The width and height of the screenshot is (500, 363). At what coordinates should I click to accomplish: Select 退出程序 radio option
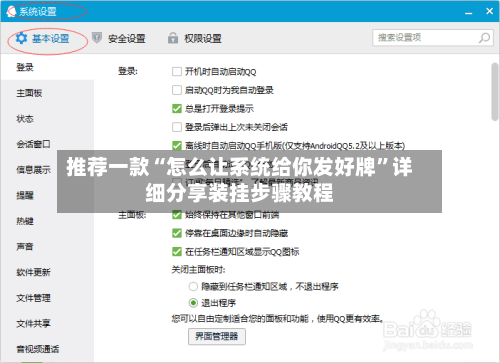tap(193, 303)
